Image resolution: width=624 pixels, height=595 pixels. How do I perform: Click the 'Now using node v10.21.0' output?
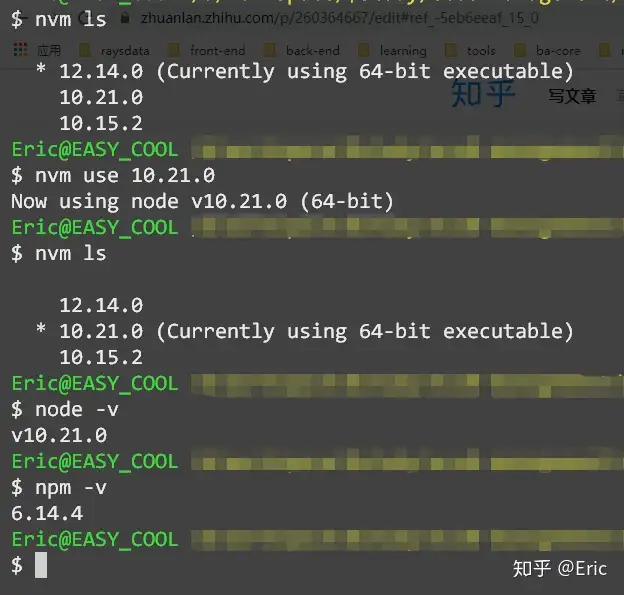click(x=202, y=201)
